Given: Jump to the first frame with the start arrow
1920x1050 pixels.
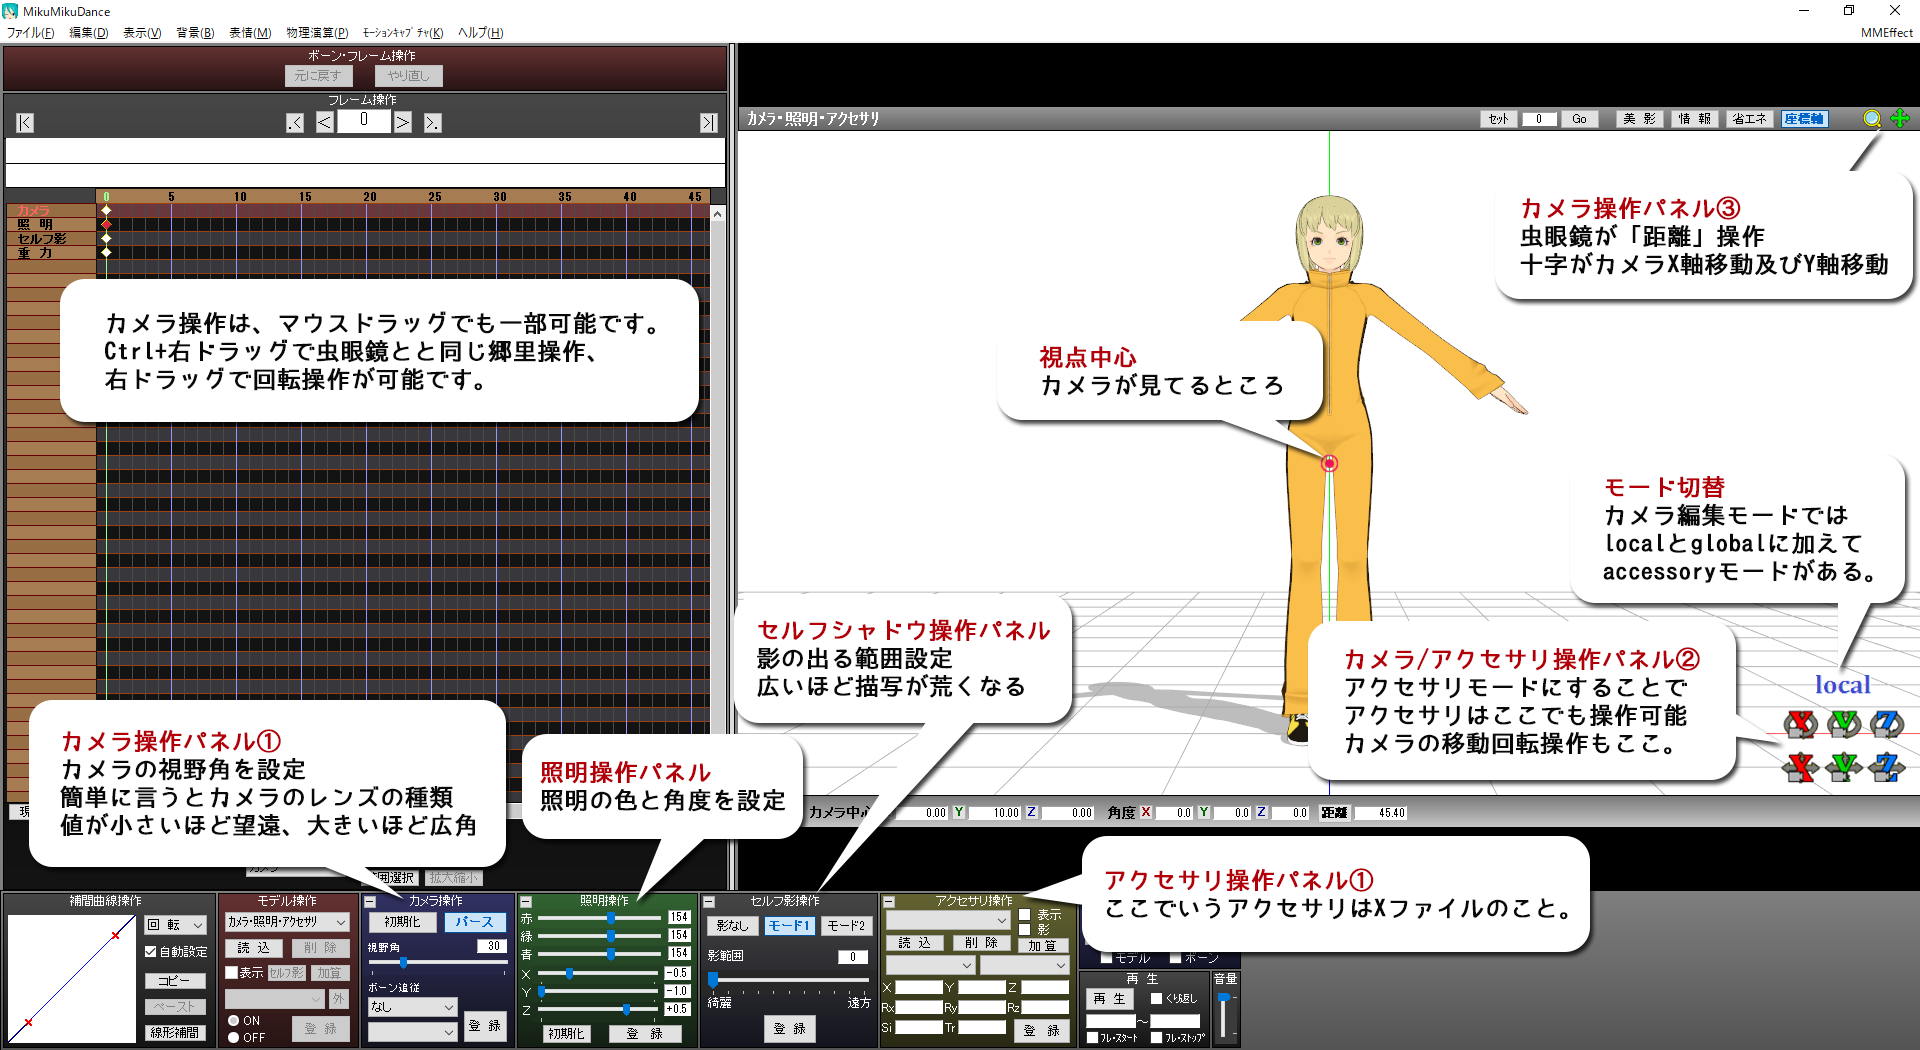Looking at the screenshot, I should click(25, 122).
